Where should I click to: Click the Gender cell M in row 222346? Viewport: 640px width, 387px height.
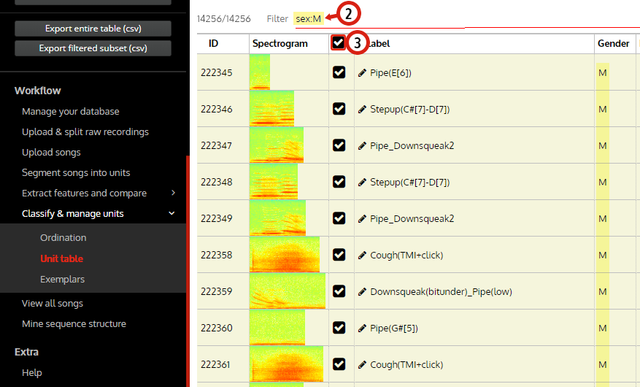602,109
